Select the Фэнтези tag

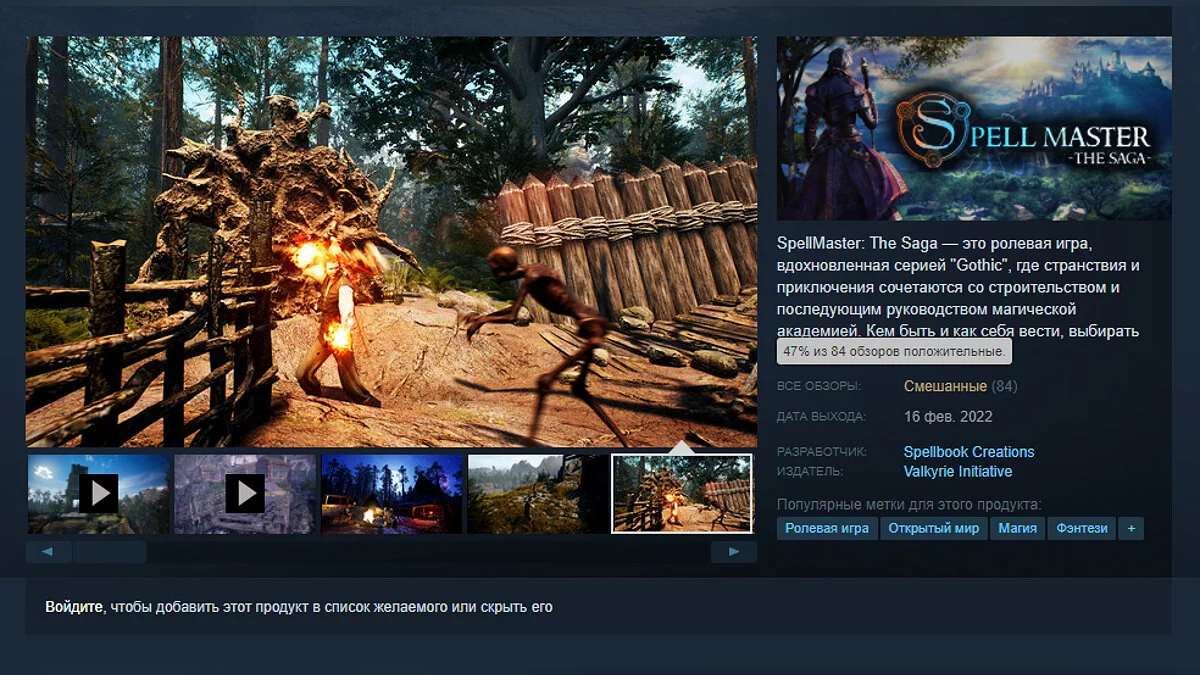1082,528
